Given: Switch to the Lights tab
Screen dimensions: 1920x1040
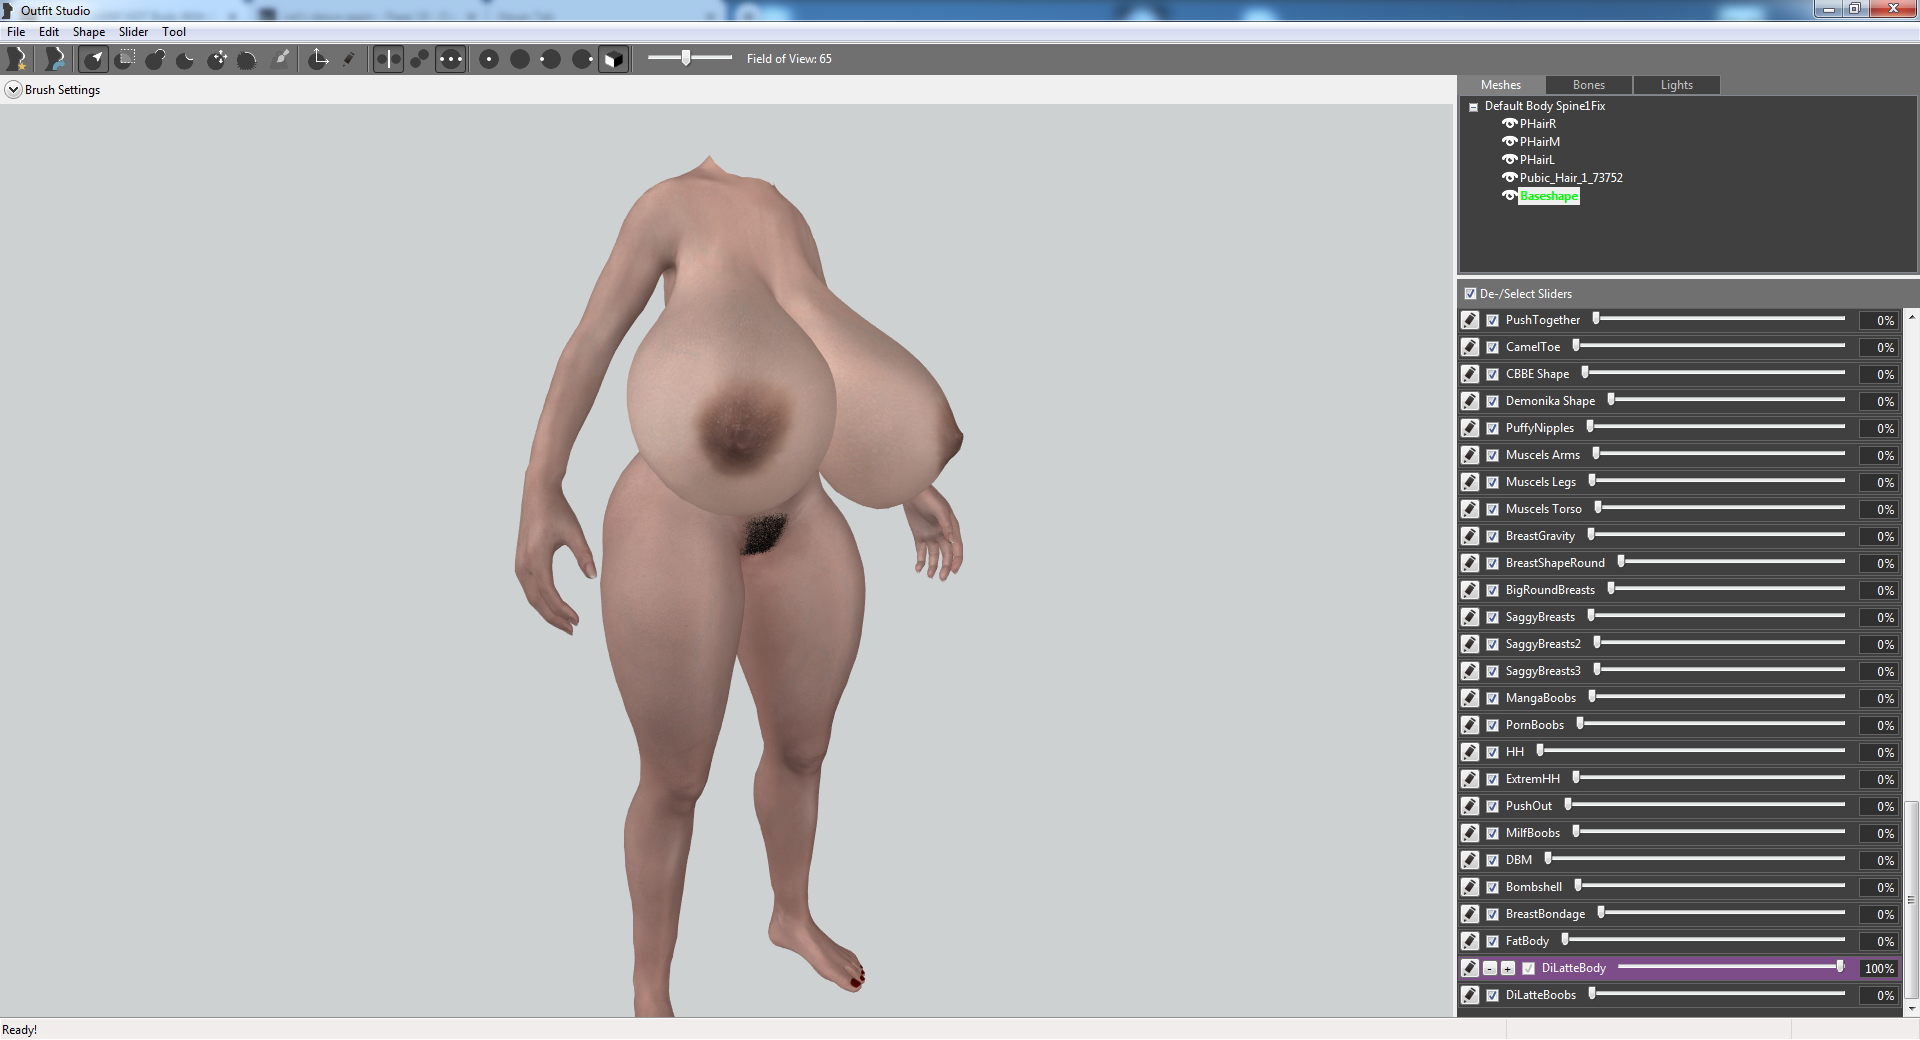Looking at the screenshot, I should coord(1676,85).
